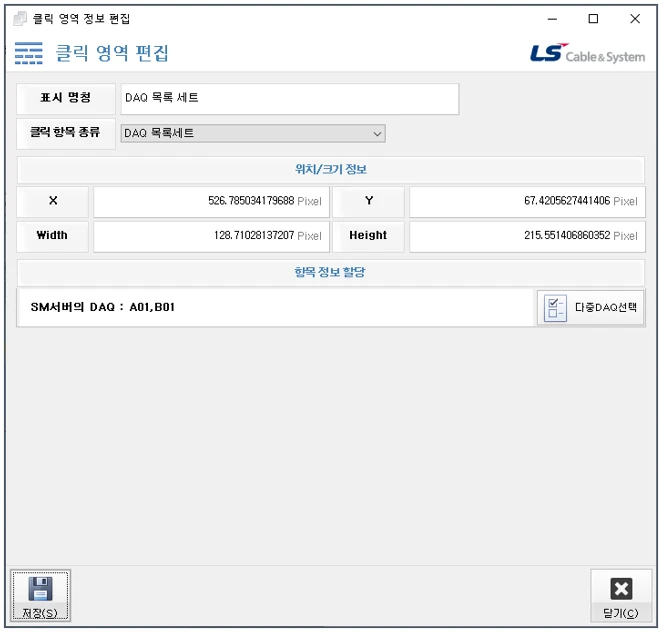Close the window with the title bar X
The width and height of the screenshot is (664, 634).
click(635, 19)
